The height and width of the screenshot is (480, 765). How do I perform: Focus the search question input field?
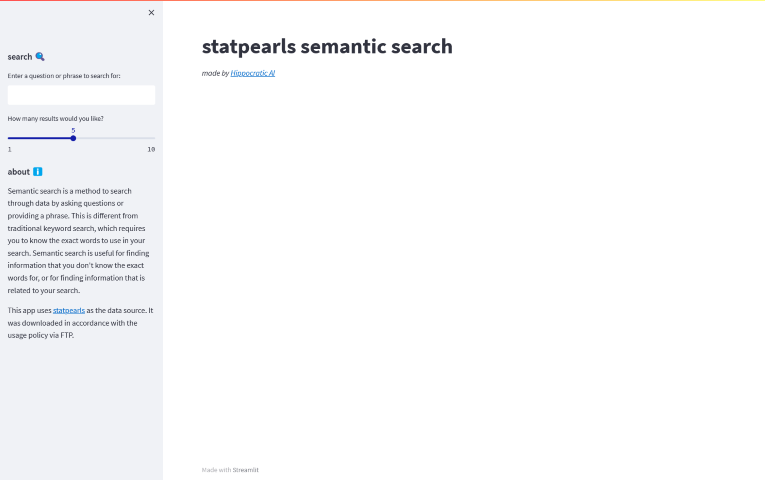pyautogui.click(x=81, y=95)
